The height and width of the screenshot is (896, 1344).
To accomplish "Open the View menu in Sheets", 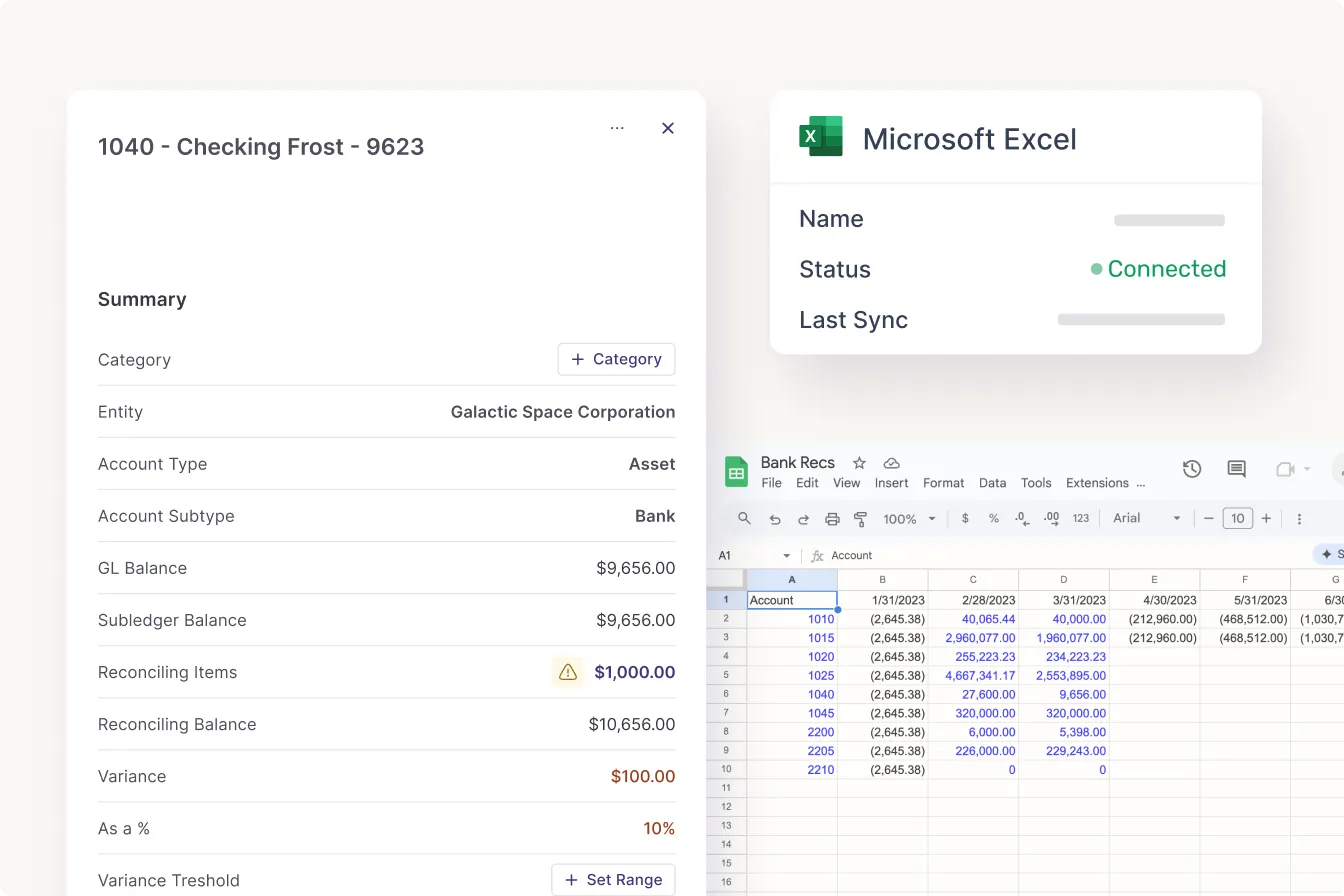I will pos(847,483).
